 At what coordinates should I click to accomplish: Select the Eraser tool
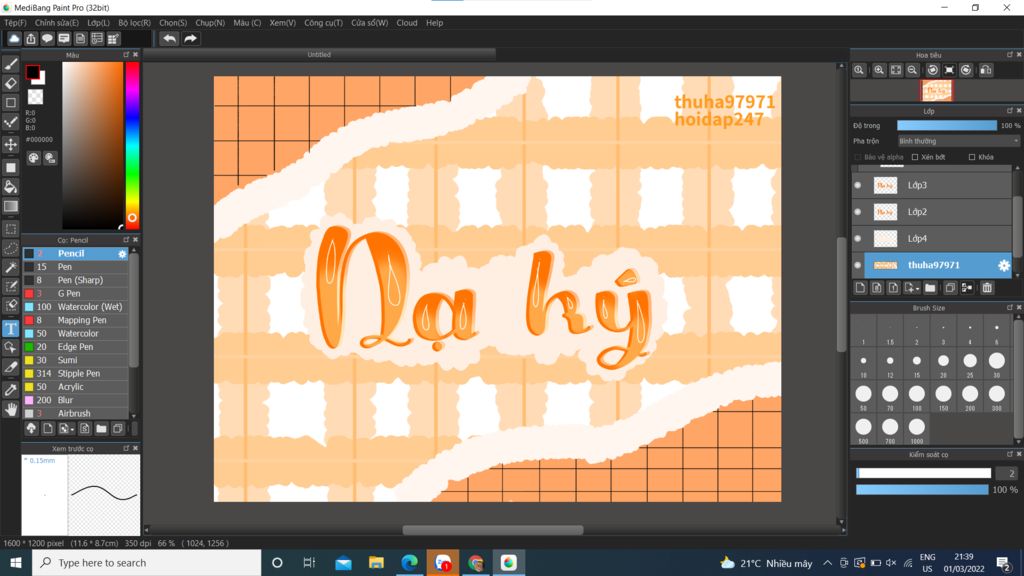point(11,84)
